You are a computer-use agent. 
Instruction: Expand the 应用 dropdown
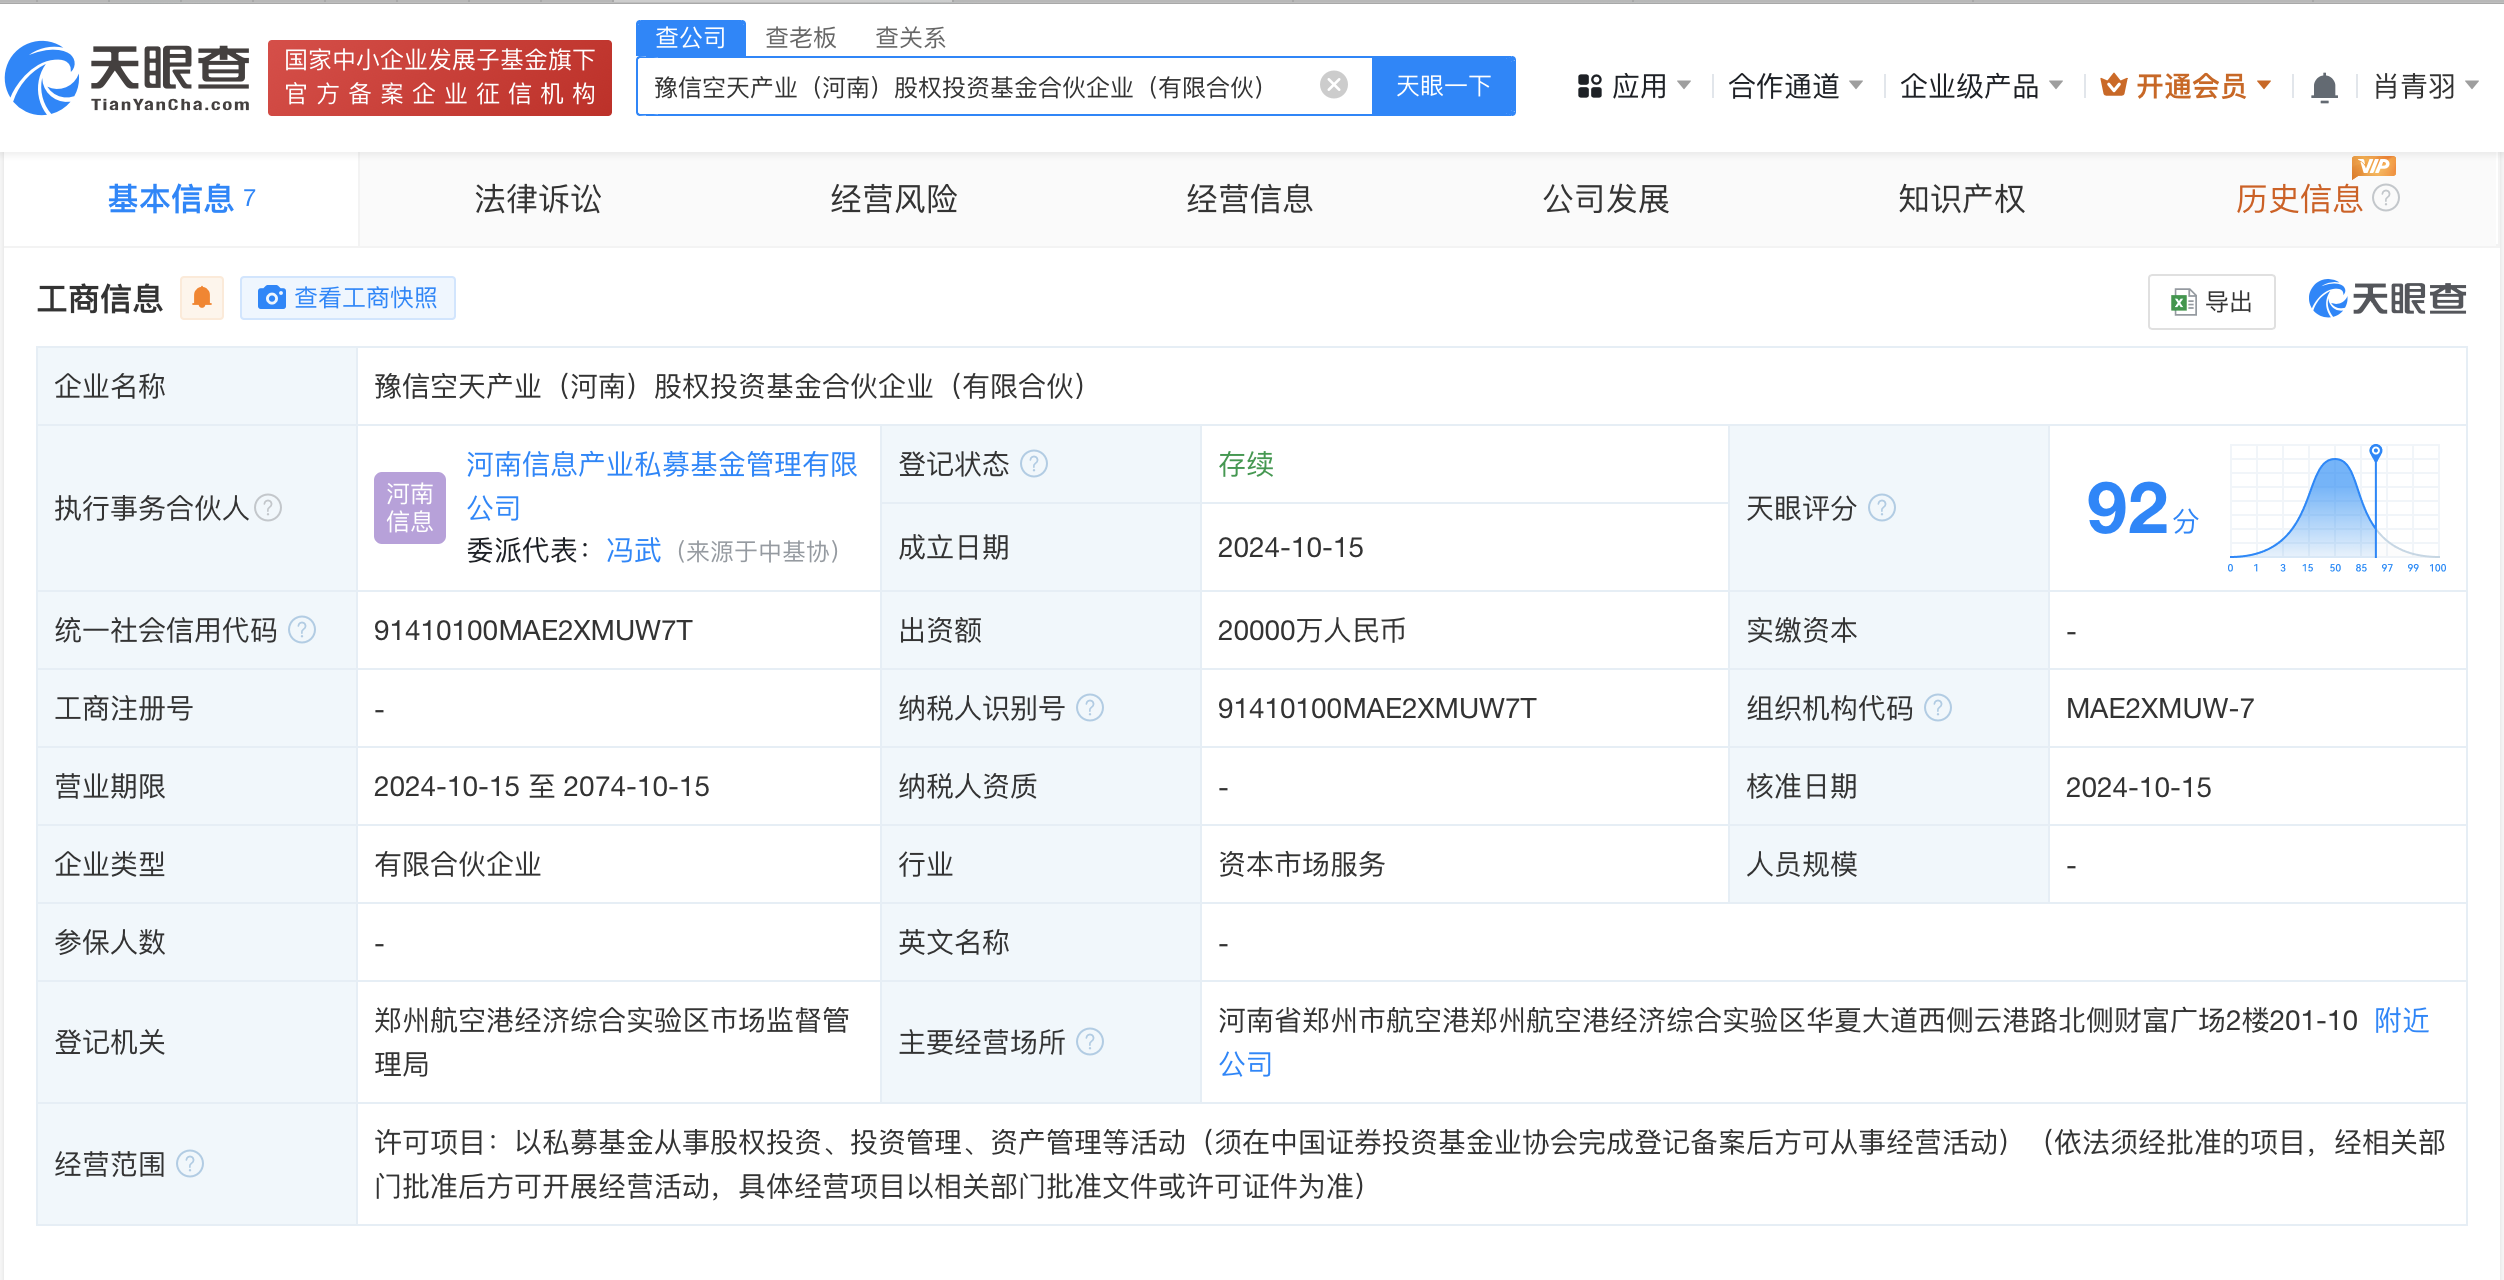[x=1645, y=86]
